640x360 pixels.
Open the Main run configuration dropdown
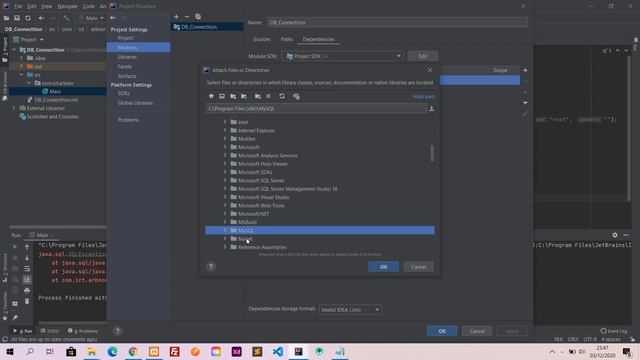91,18
